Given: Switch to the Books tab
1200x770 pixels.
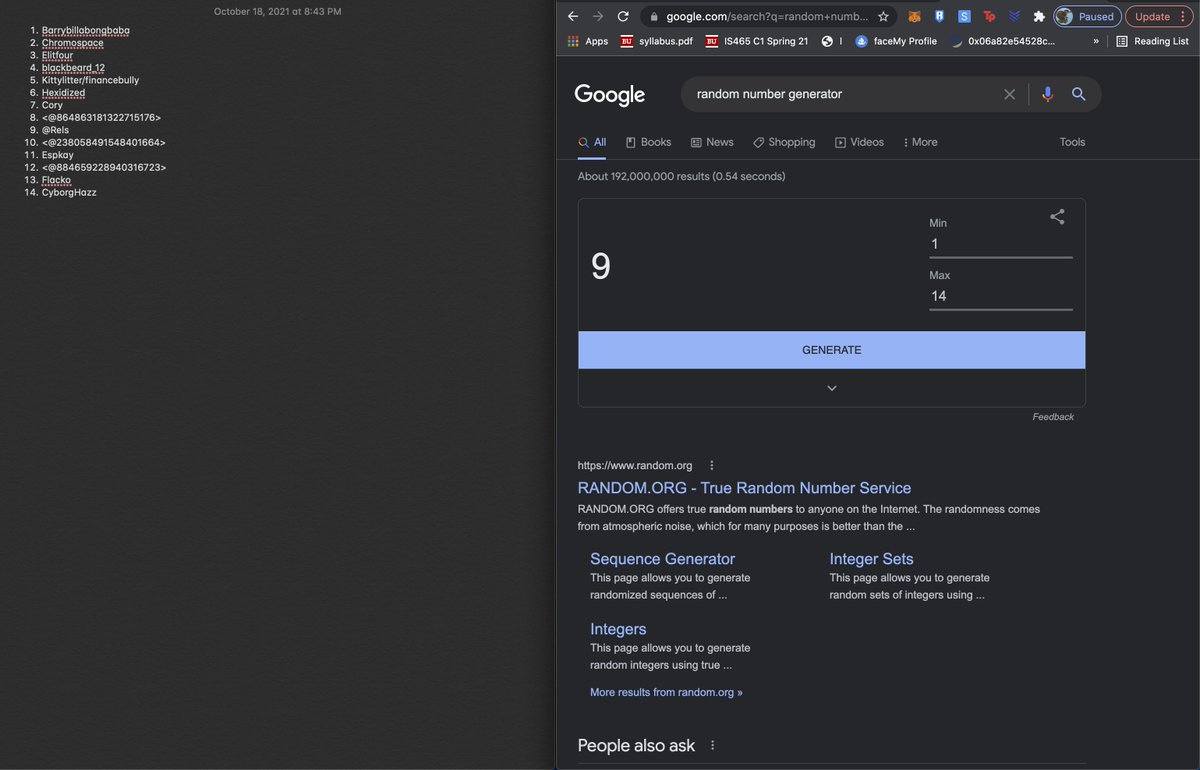Looking at the screenshot, I should [648, 142].
